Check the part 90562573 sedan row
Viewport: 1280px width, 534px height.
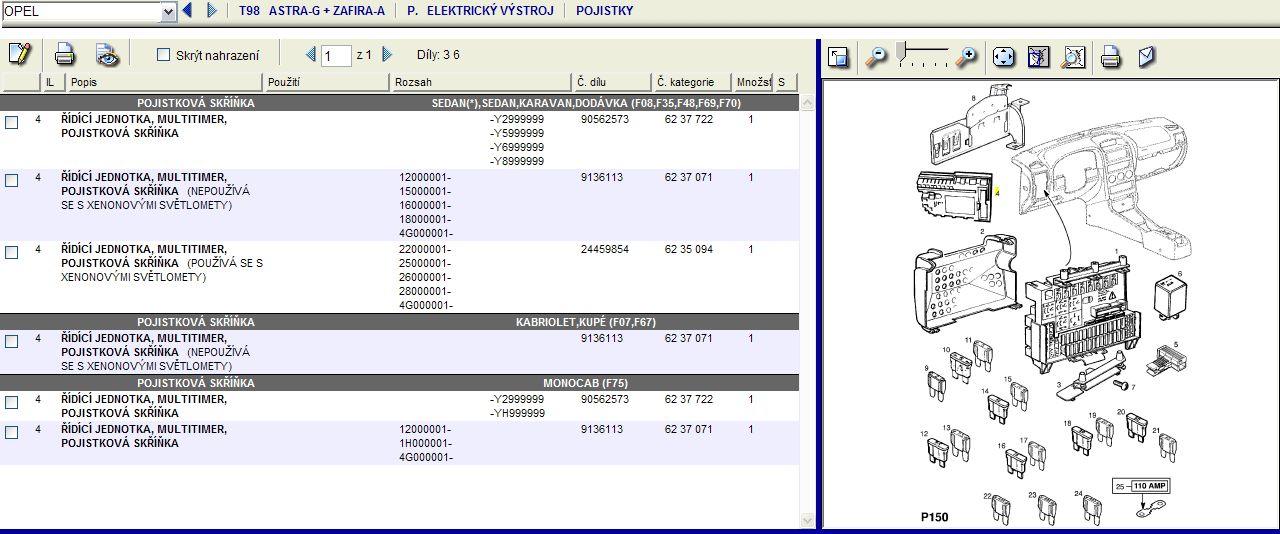click(11, 122)
